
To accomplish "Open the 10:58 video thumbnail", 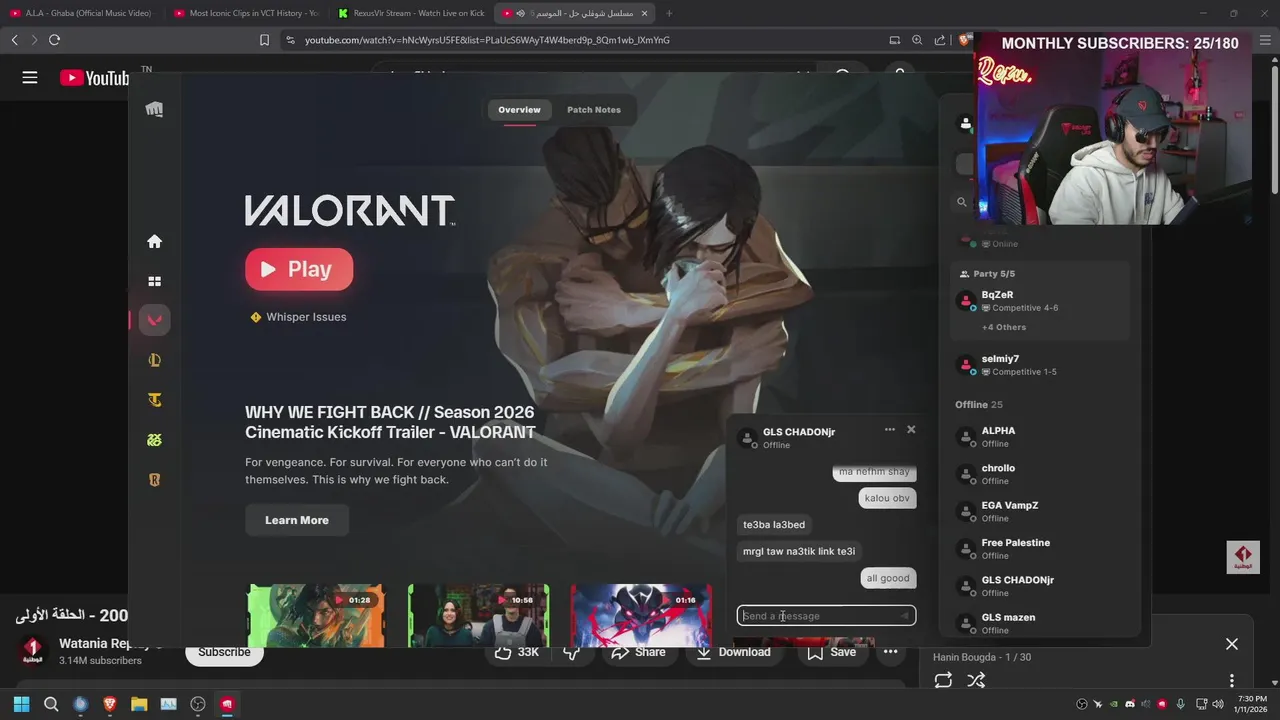I will tap(478, 615).
